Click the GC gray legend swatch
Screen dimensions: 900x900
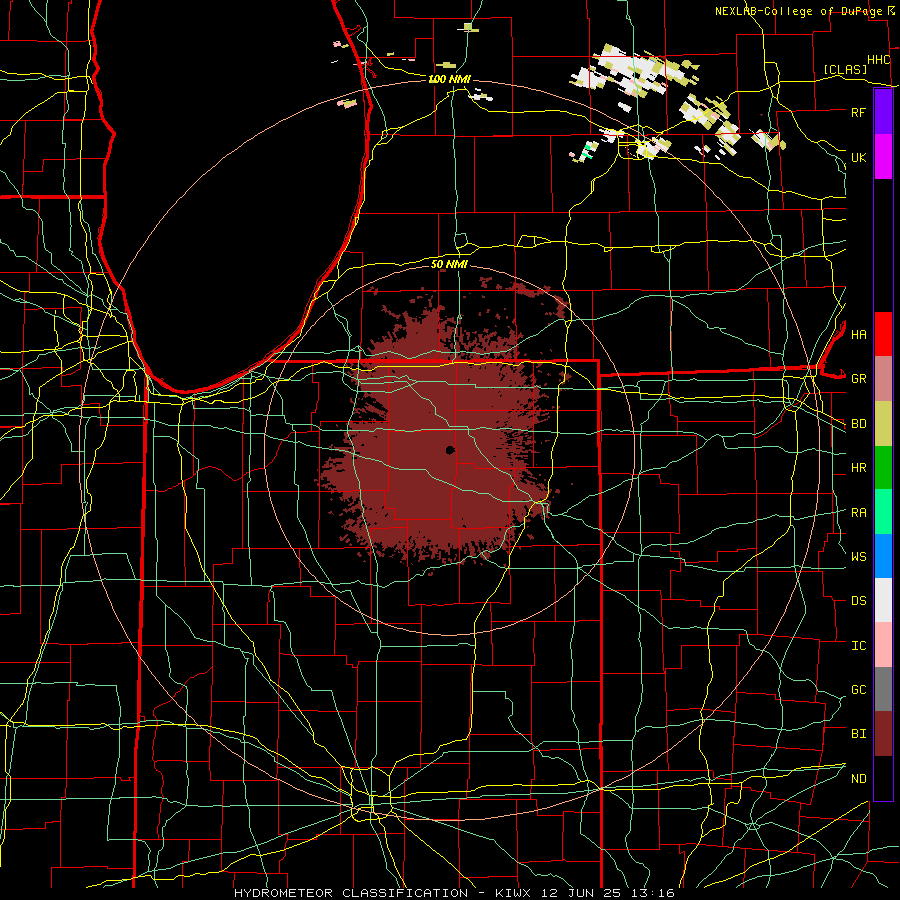click(883, 689)
